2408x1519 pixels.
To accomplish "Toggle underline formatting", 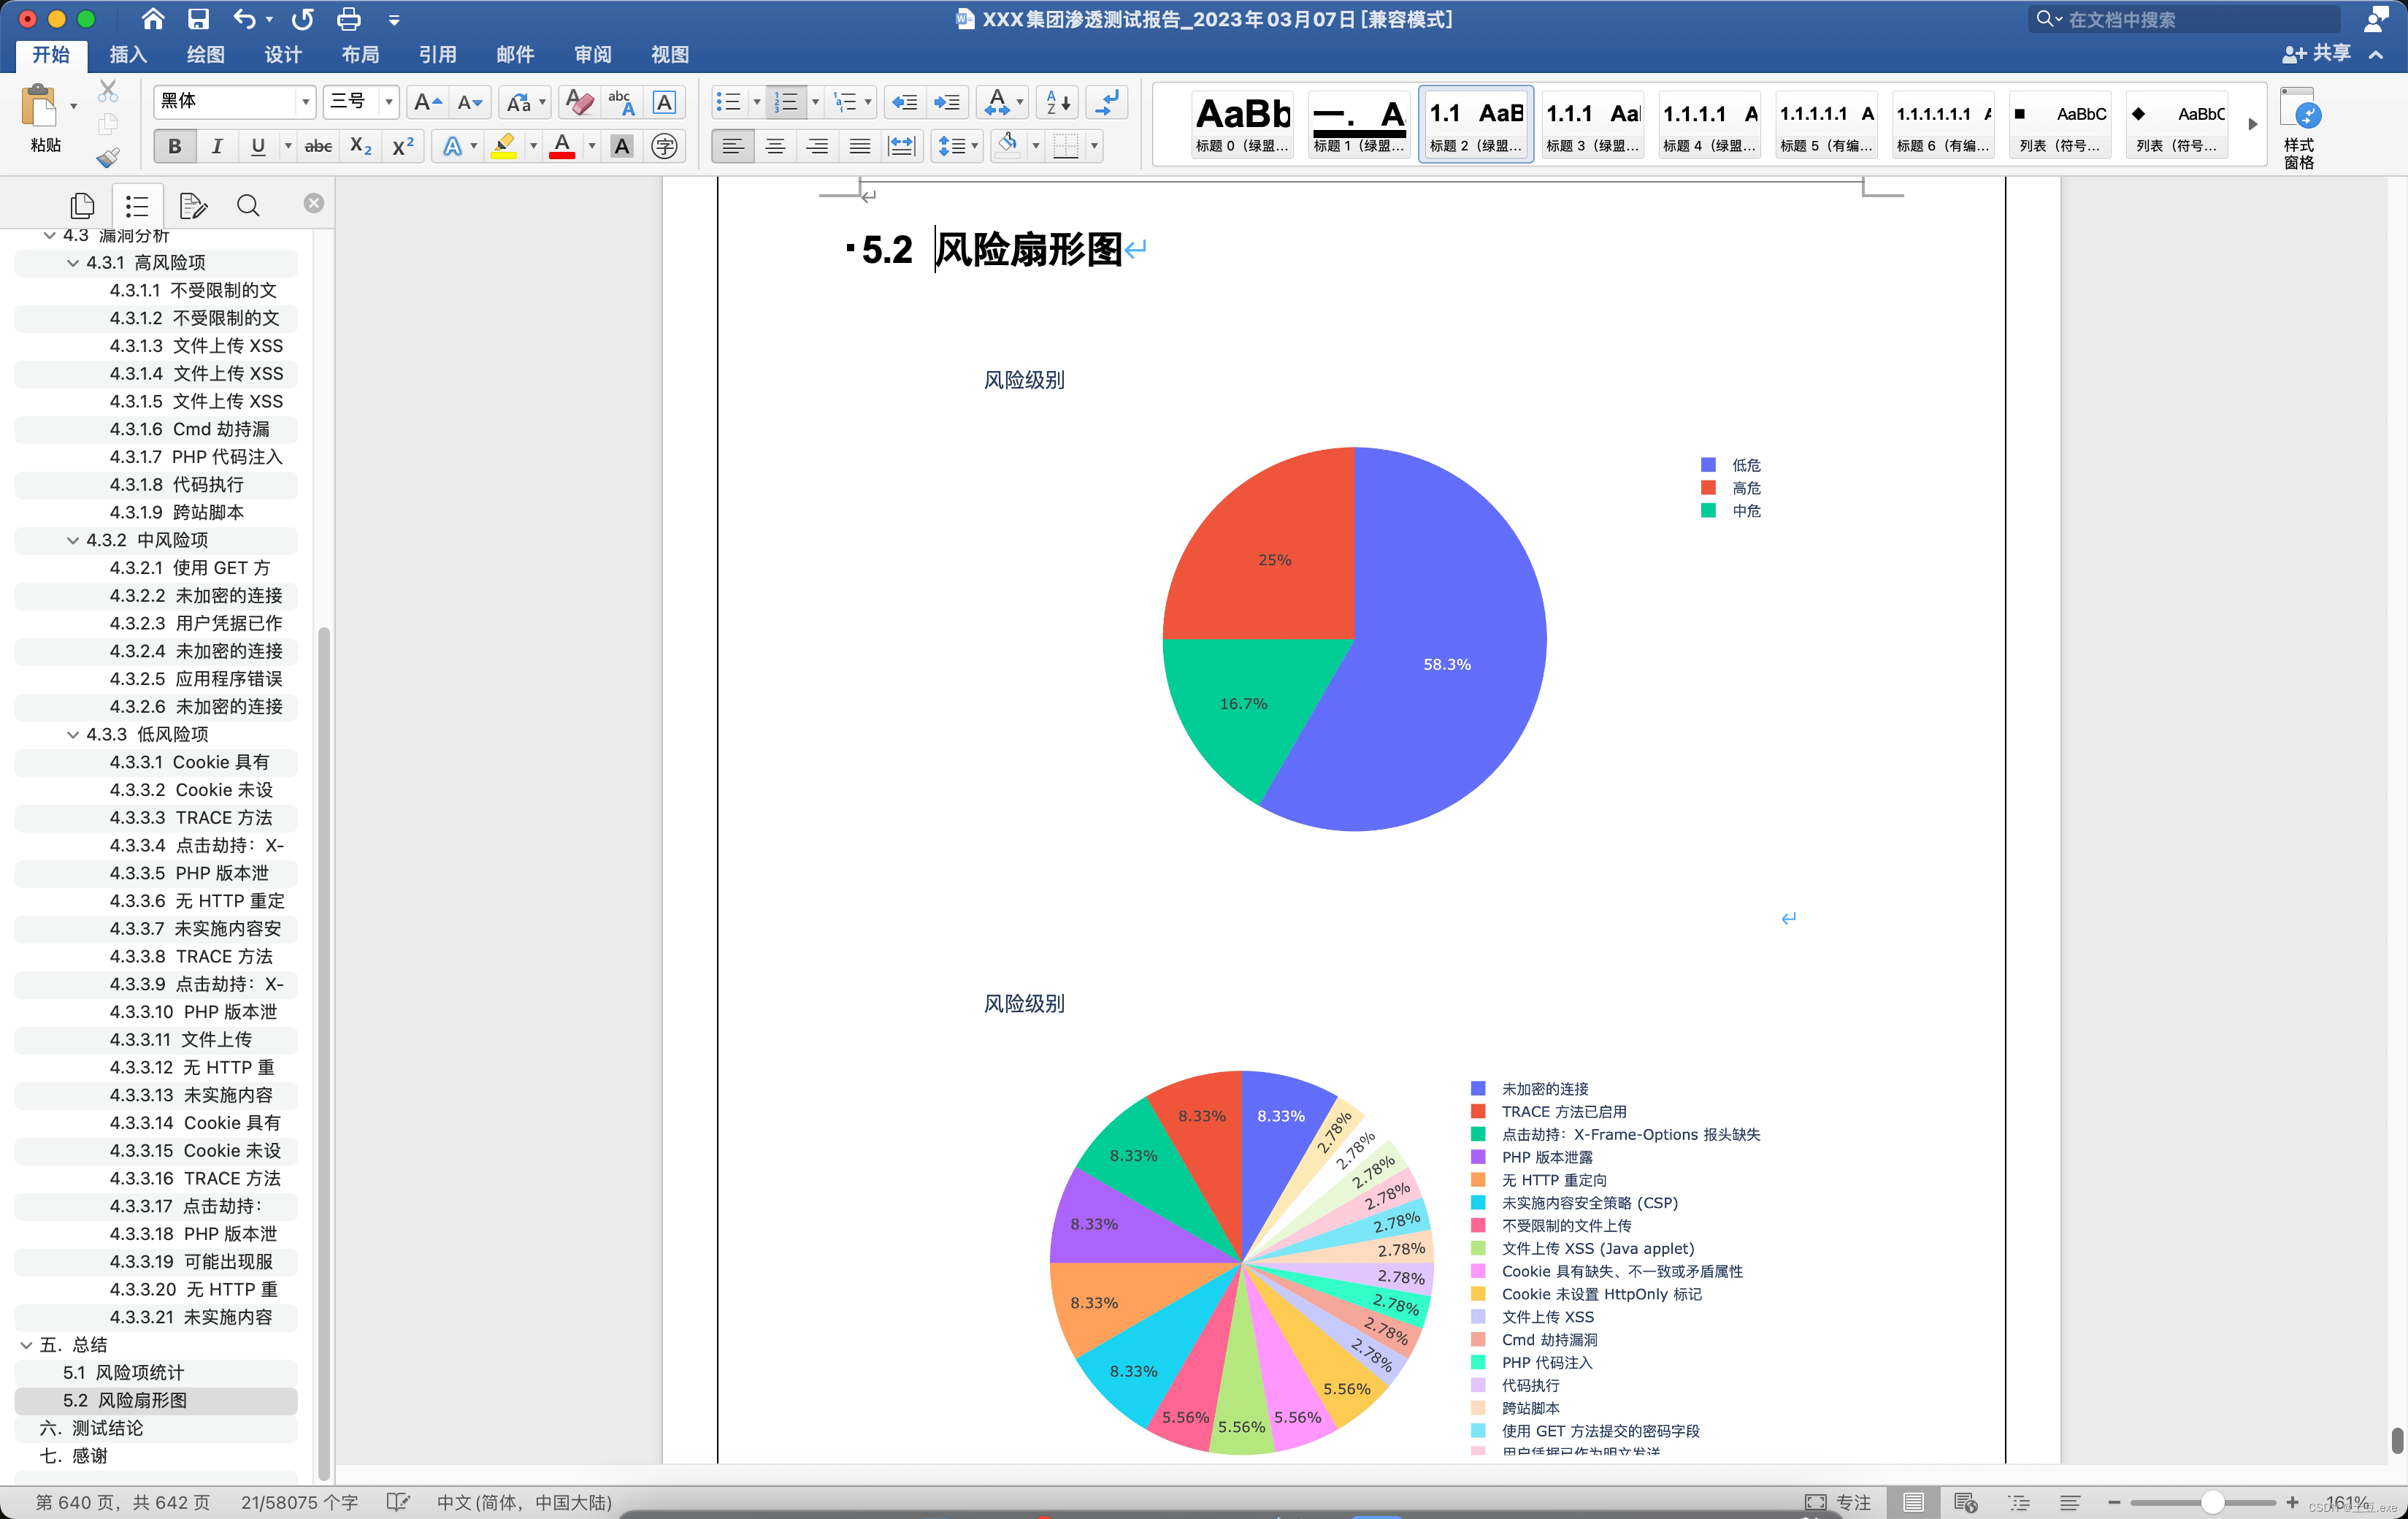I will 258,147.
